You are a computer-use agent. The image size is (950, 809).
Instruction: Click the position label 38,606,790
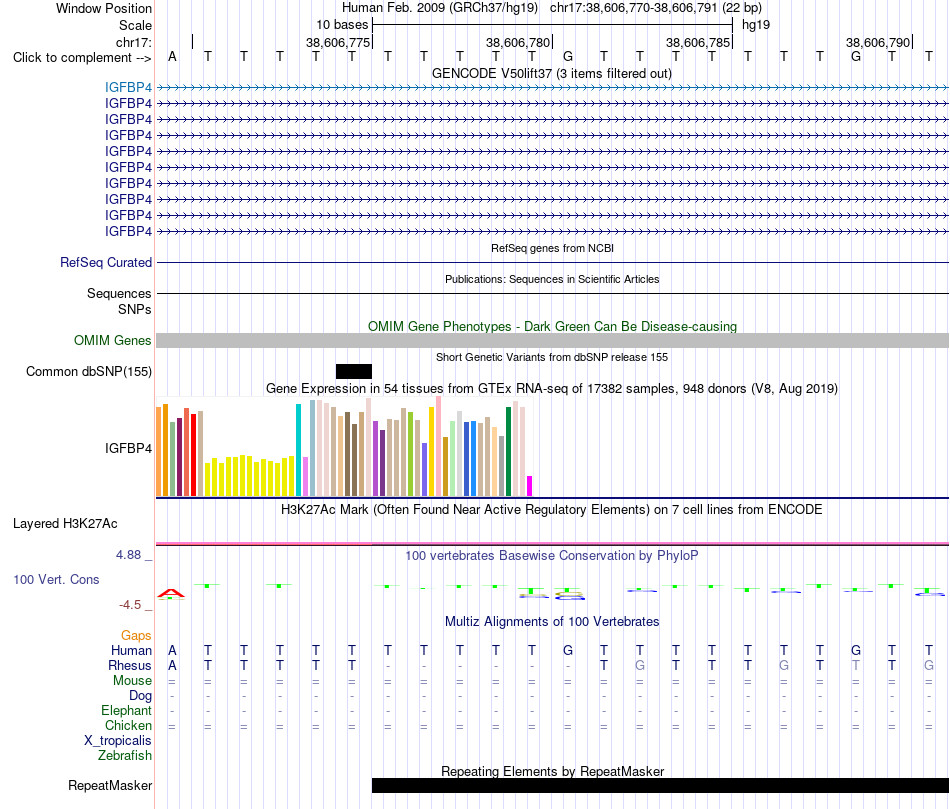[x=878, y=42]
